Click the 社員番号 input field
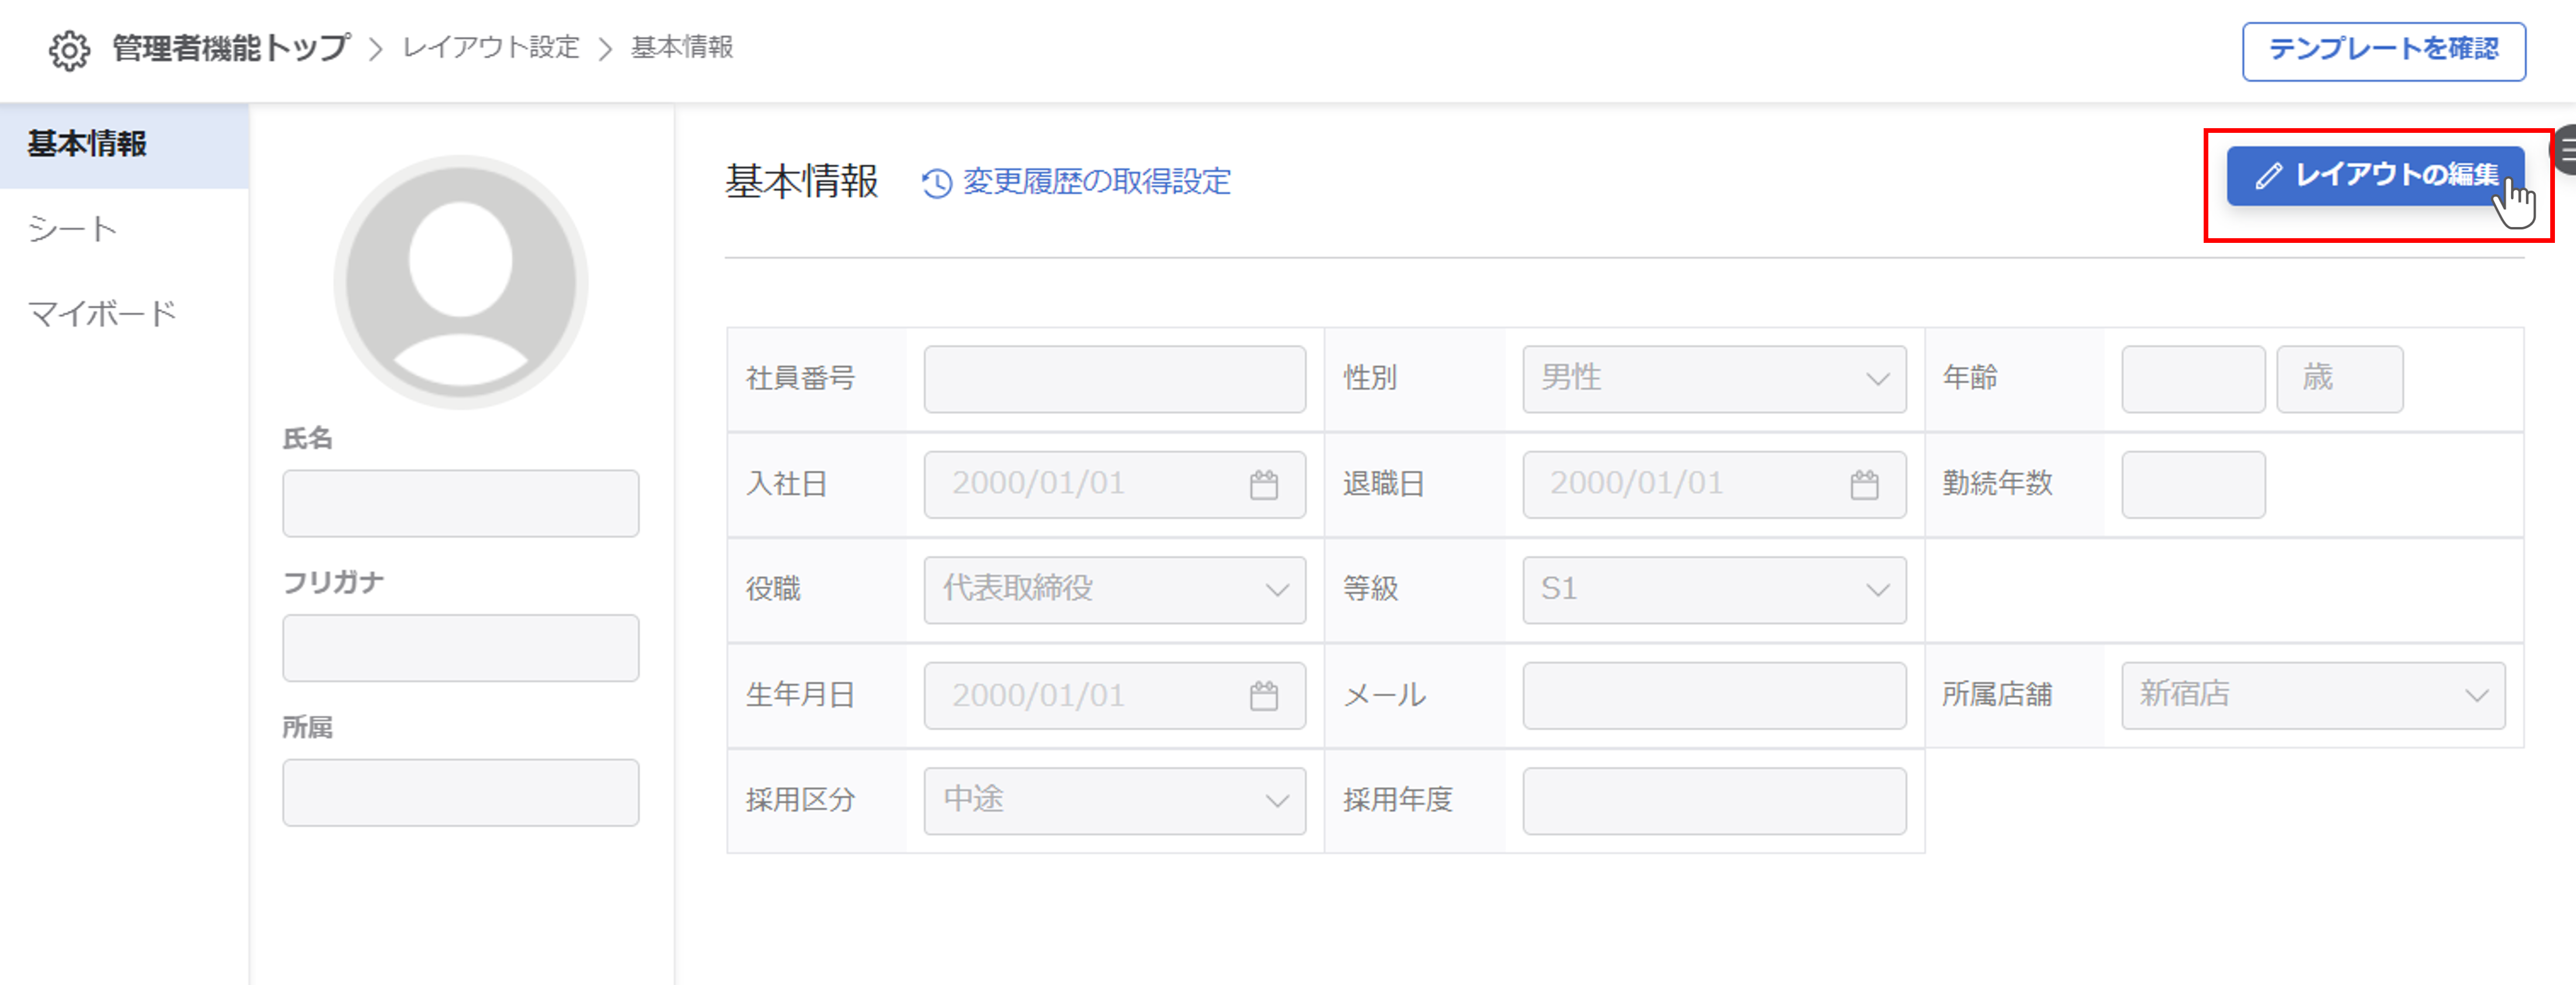Image resolution: width=2576 pixels, height=985 pixels. (x=1114, y=379)
